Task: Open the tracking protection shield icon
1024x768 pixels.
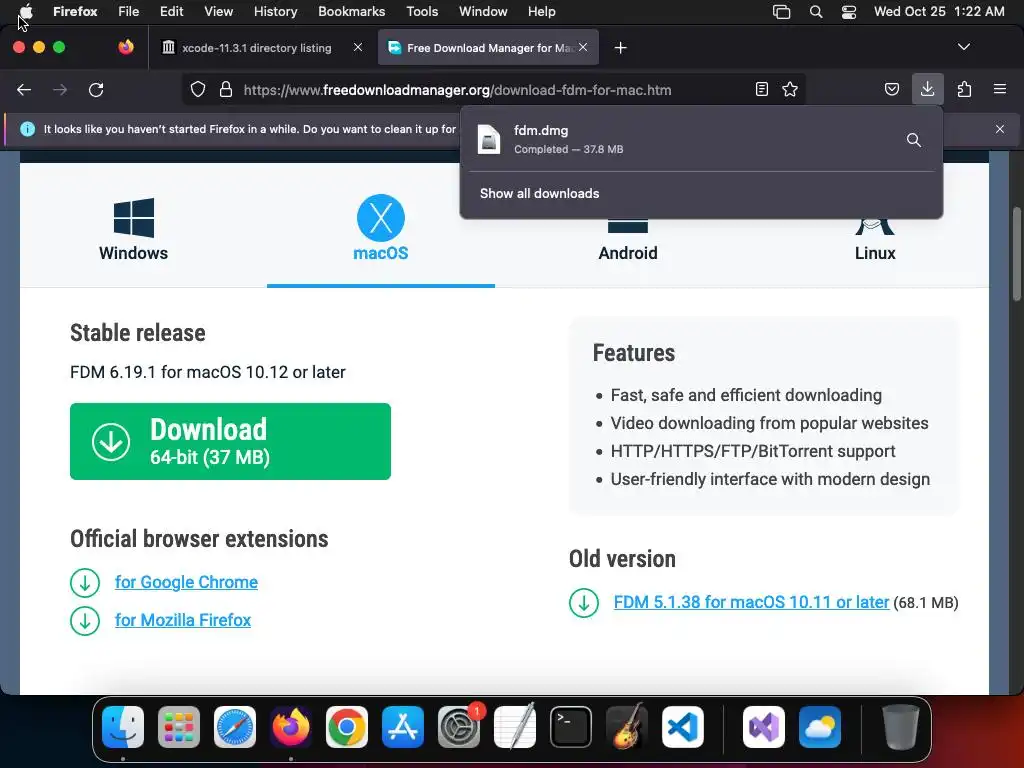Action: [198, 89]
